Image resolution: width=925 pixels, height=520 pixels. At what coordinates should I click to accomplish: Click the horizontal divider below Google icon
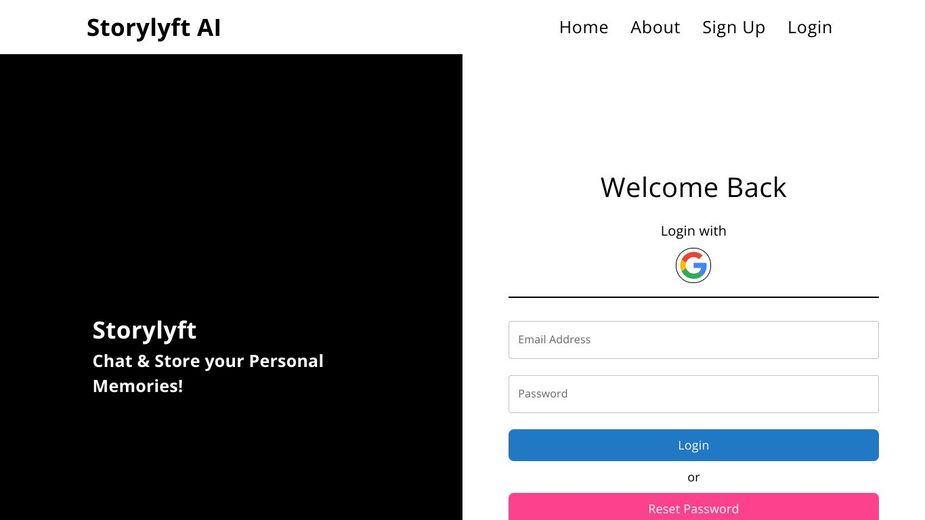click(693, 297)
